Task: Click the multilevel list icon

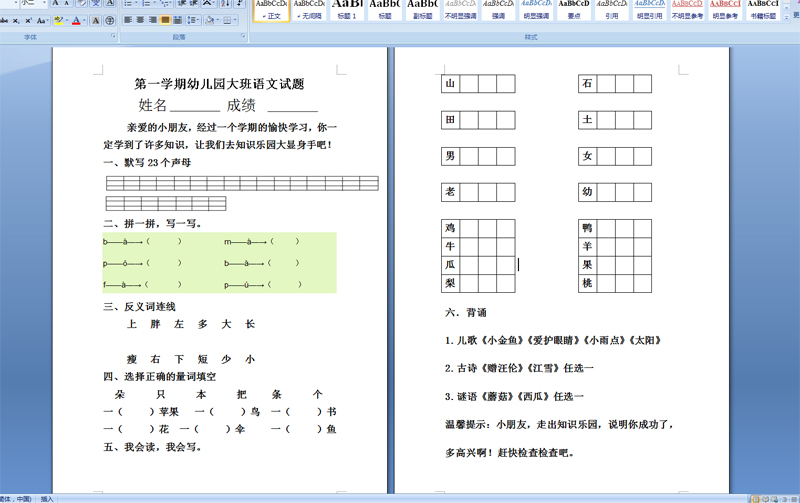Action: pyautogui.click(x=166, y=3)
